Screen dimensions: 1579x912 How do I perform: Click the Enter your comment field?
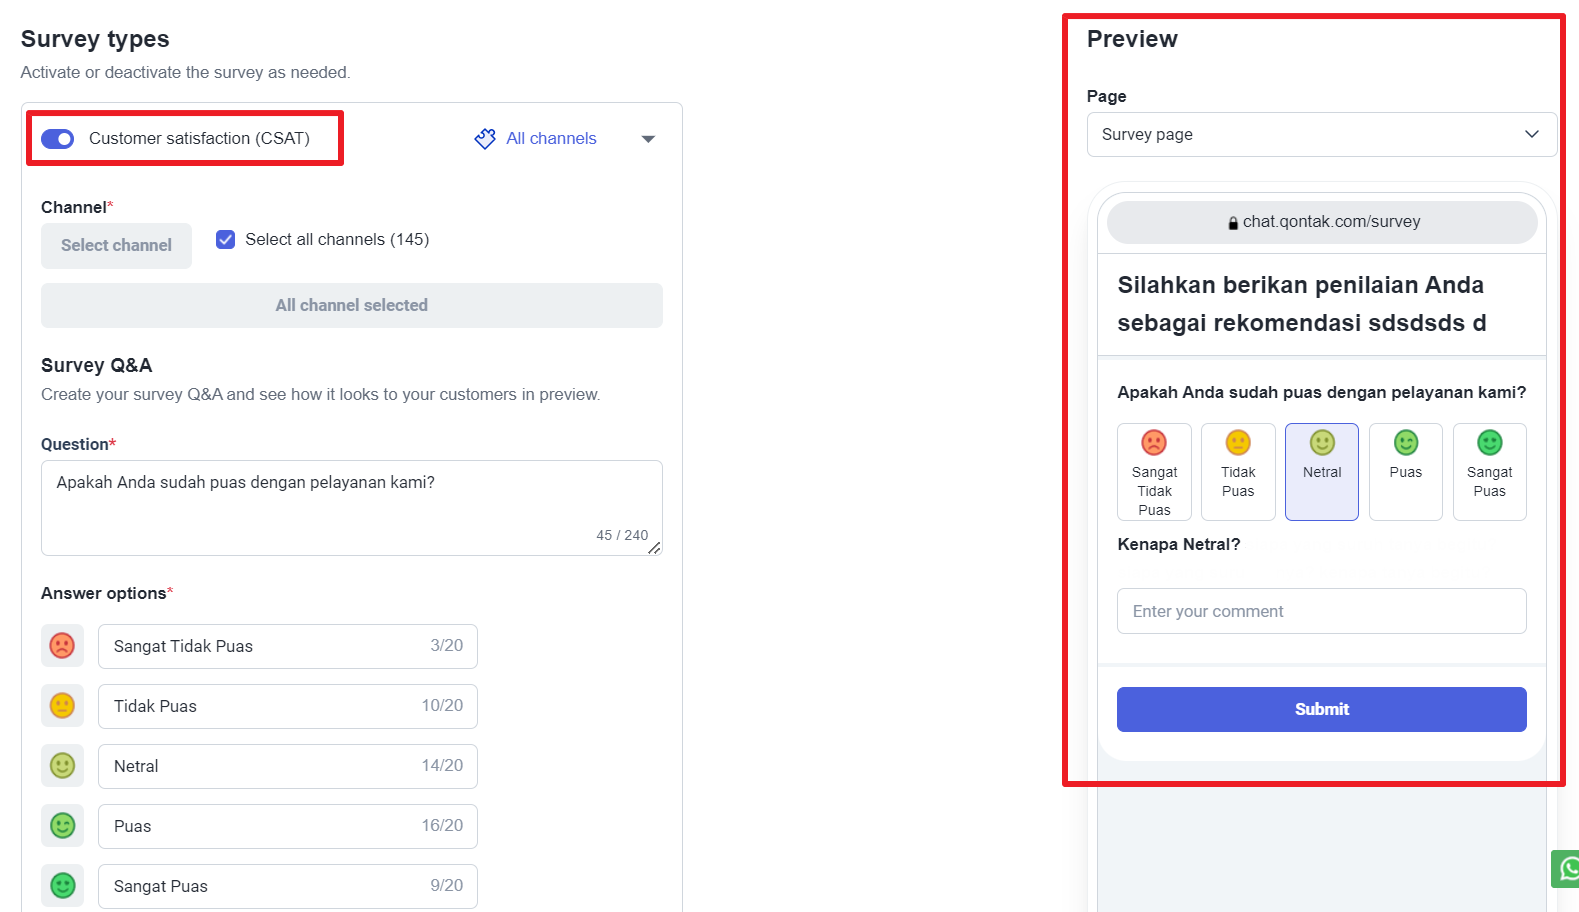(x=1321, y=611)
